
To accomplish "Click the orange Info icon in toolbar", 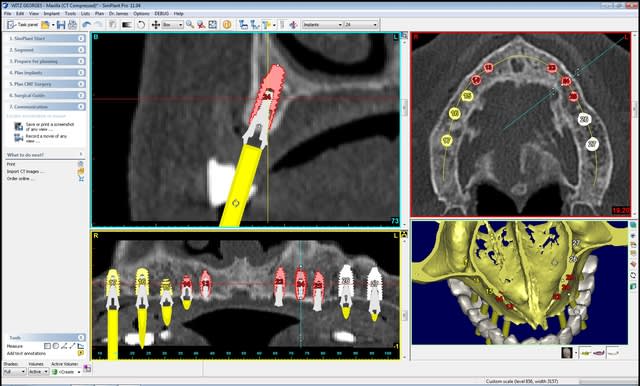I will 227,25.
